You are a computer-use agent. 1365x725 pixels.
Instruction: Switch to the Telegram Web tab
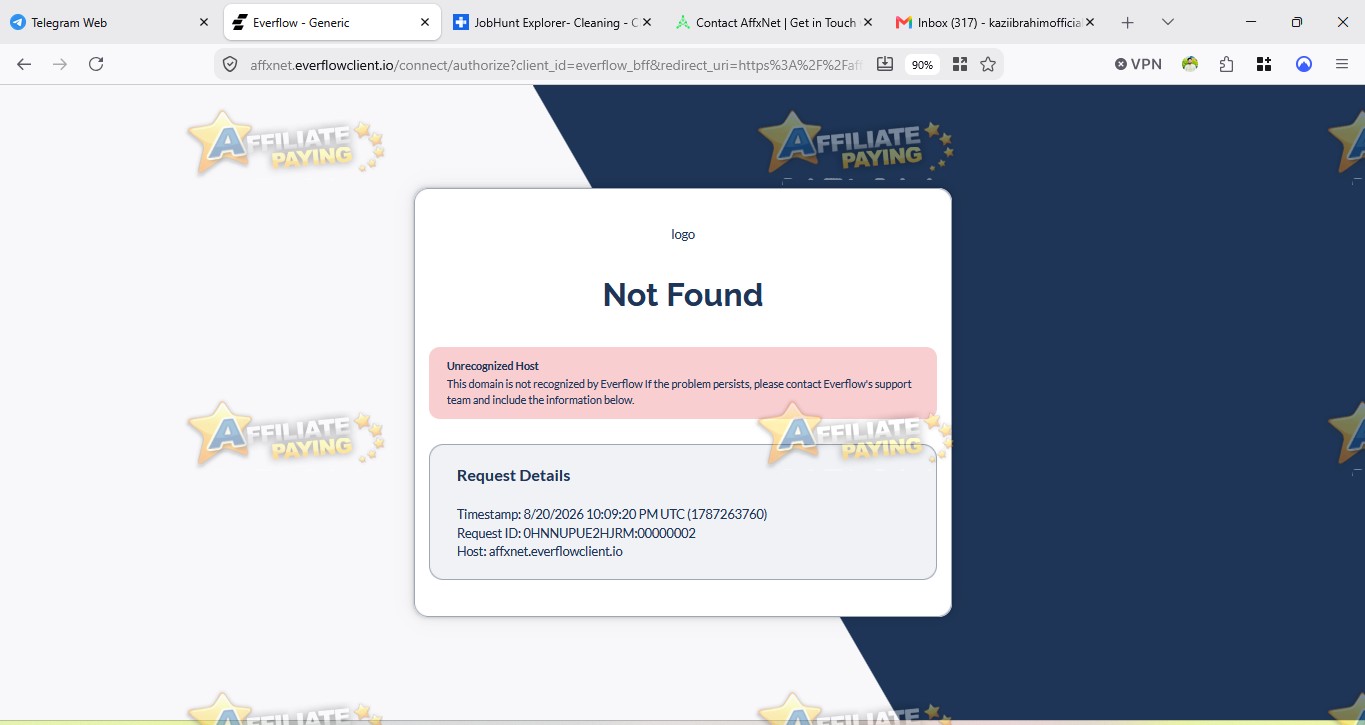(x=110, y=22)
